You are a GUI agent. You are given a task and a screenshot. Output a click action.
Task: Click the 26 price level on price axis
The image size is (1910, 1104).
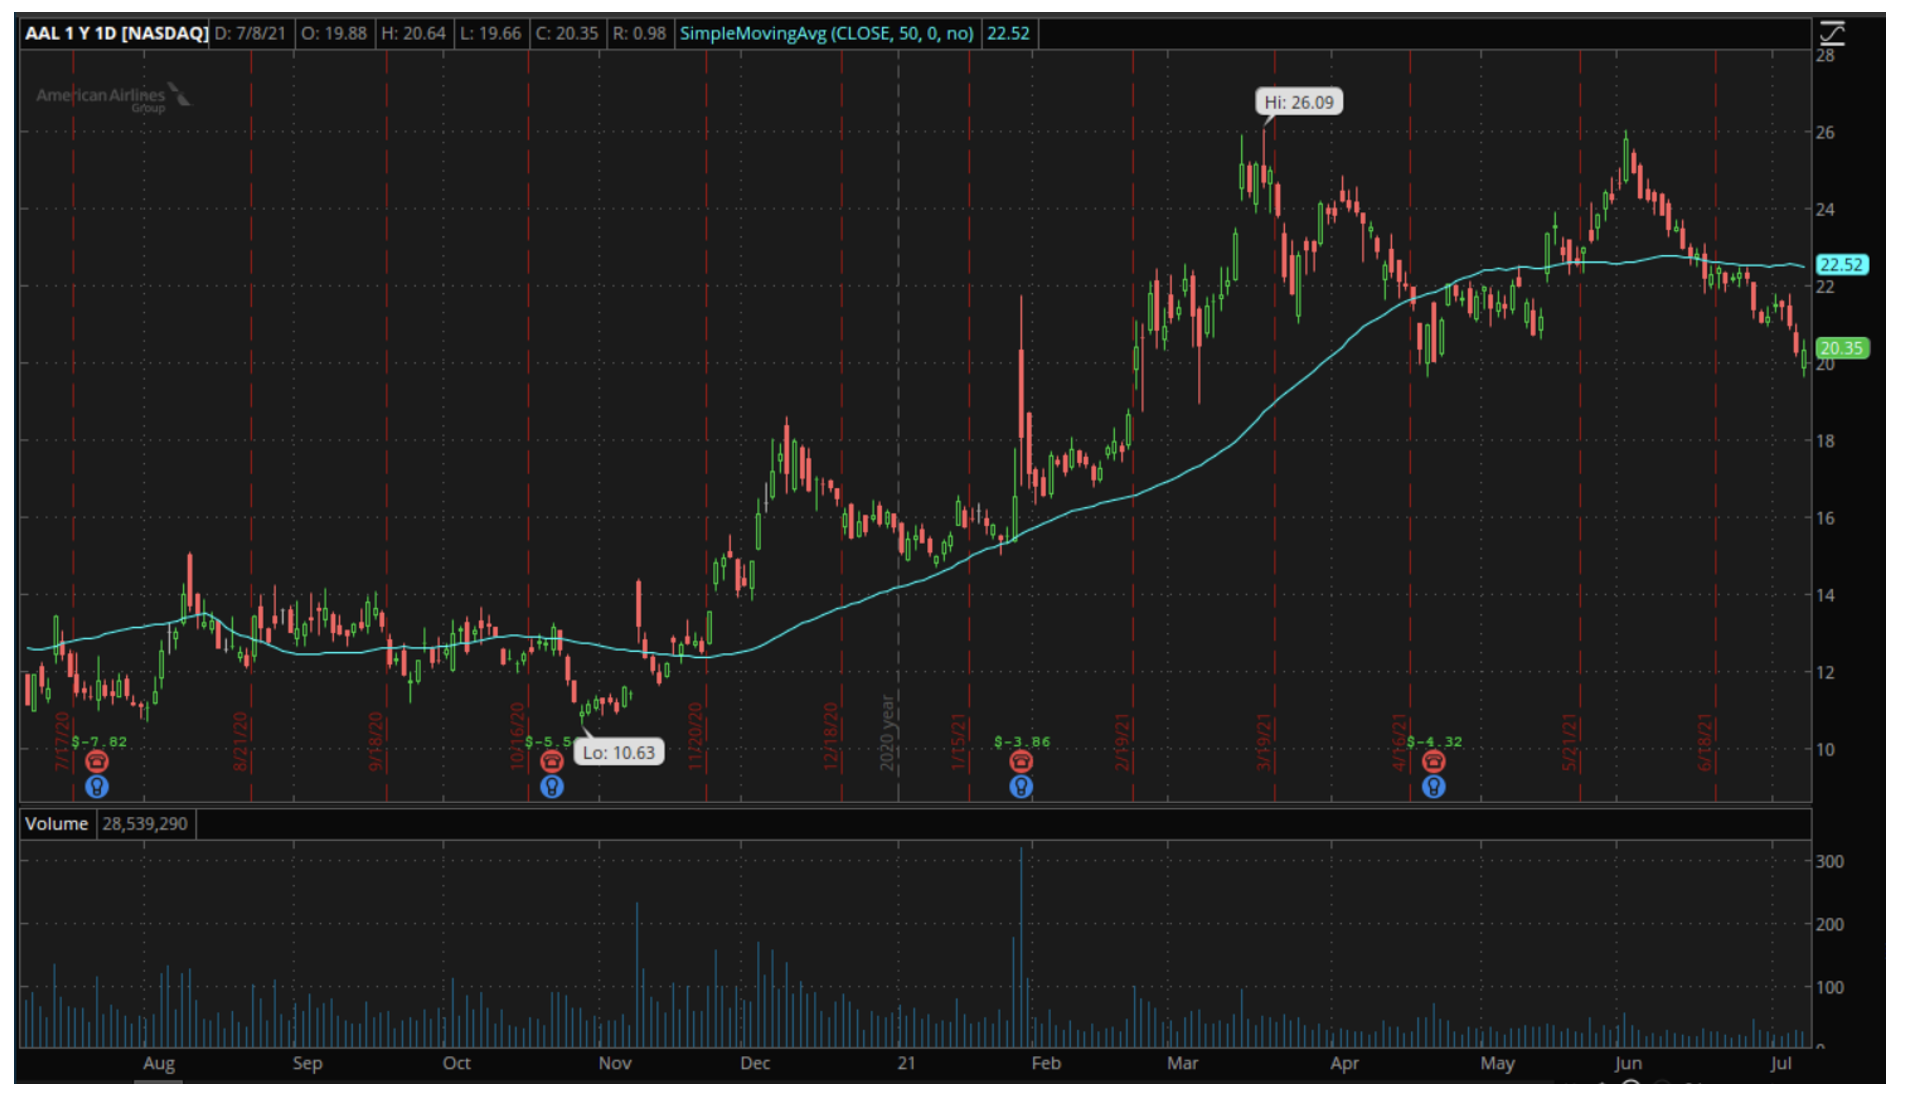[x=1825, y=132]
